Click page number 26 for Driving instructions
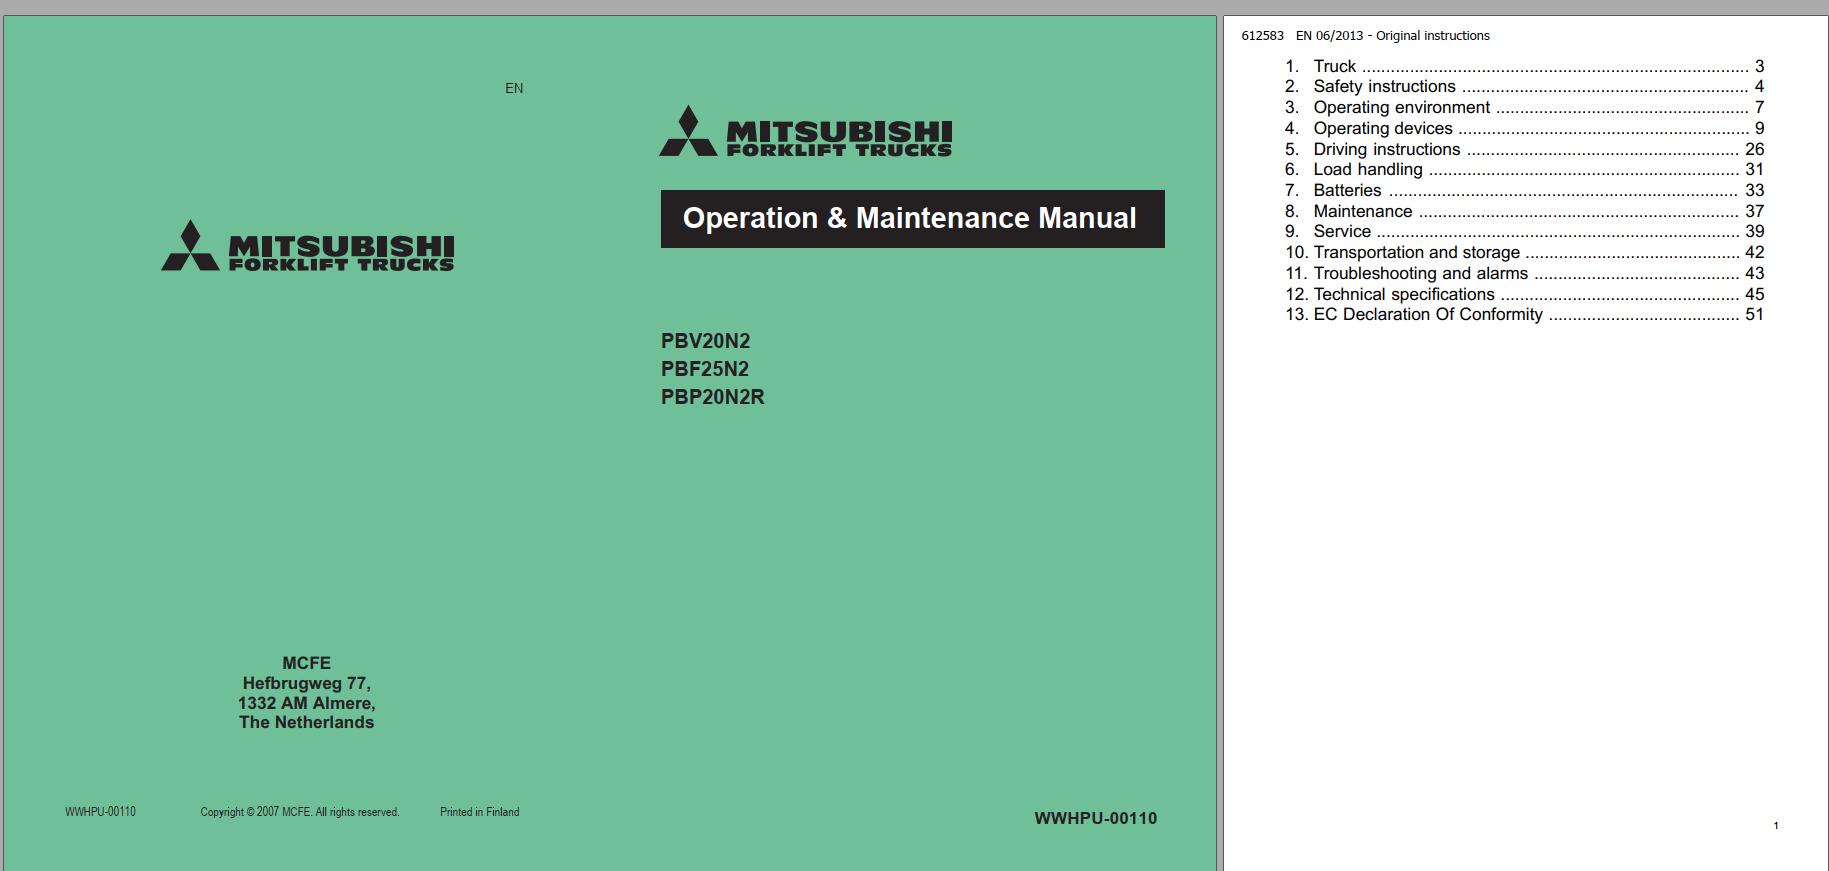Image resolution: width=1829 pixels, height=871 pixels. pos(1755,149)
